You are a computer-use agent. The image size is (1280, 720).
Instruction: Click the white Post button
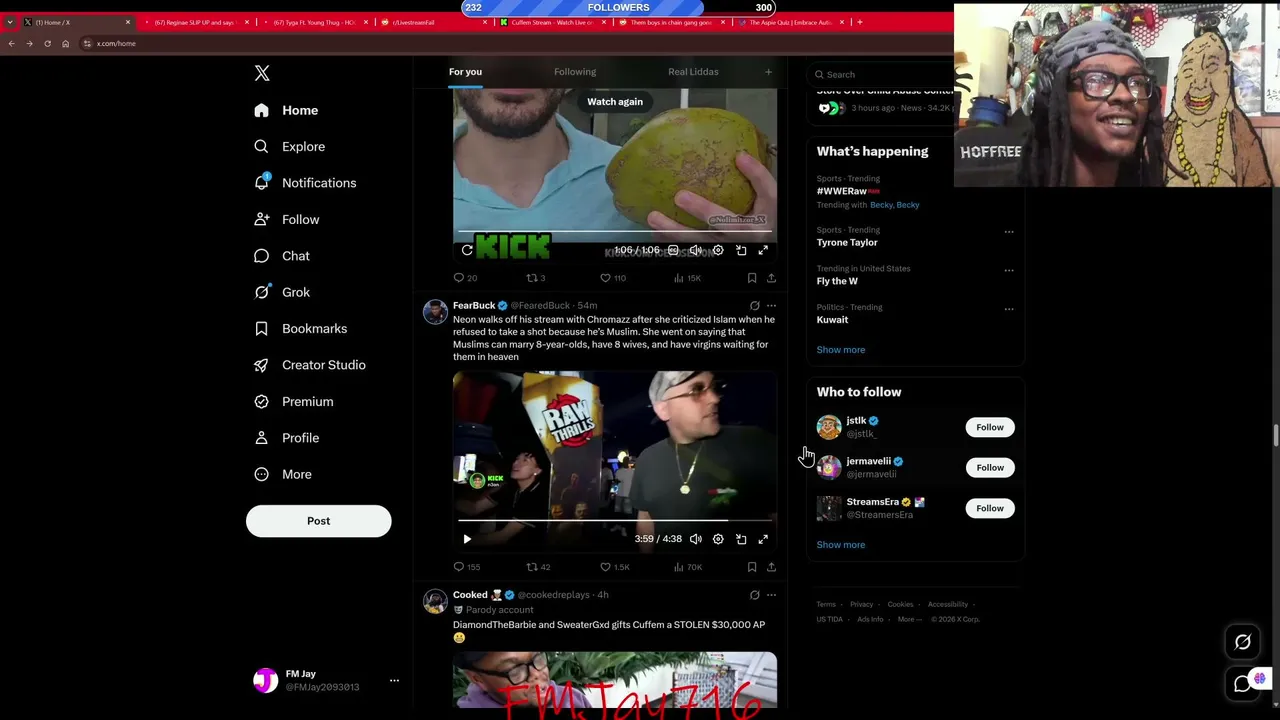(x=319, y=521)
